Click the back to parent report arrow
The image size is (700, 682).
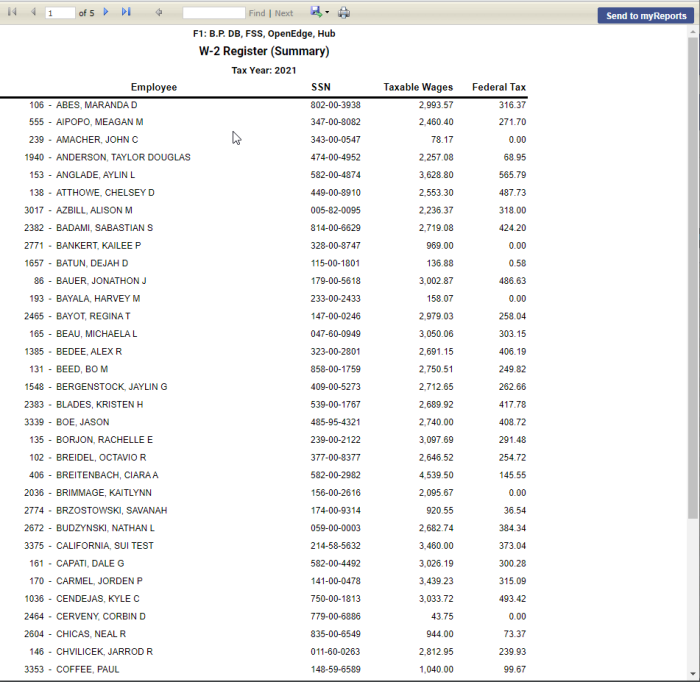159,13
